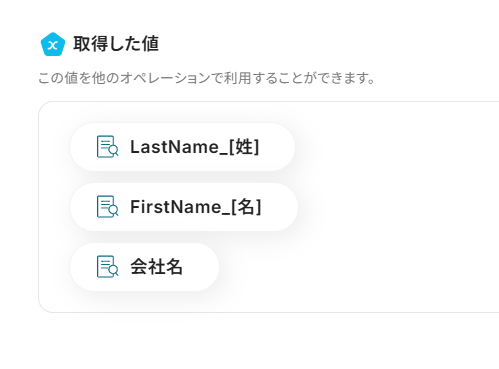Select the FirstName_[名] value chip

pyautogui.click(x=184, y=207)
